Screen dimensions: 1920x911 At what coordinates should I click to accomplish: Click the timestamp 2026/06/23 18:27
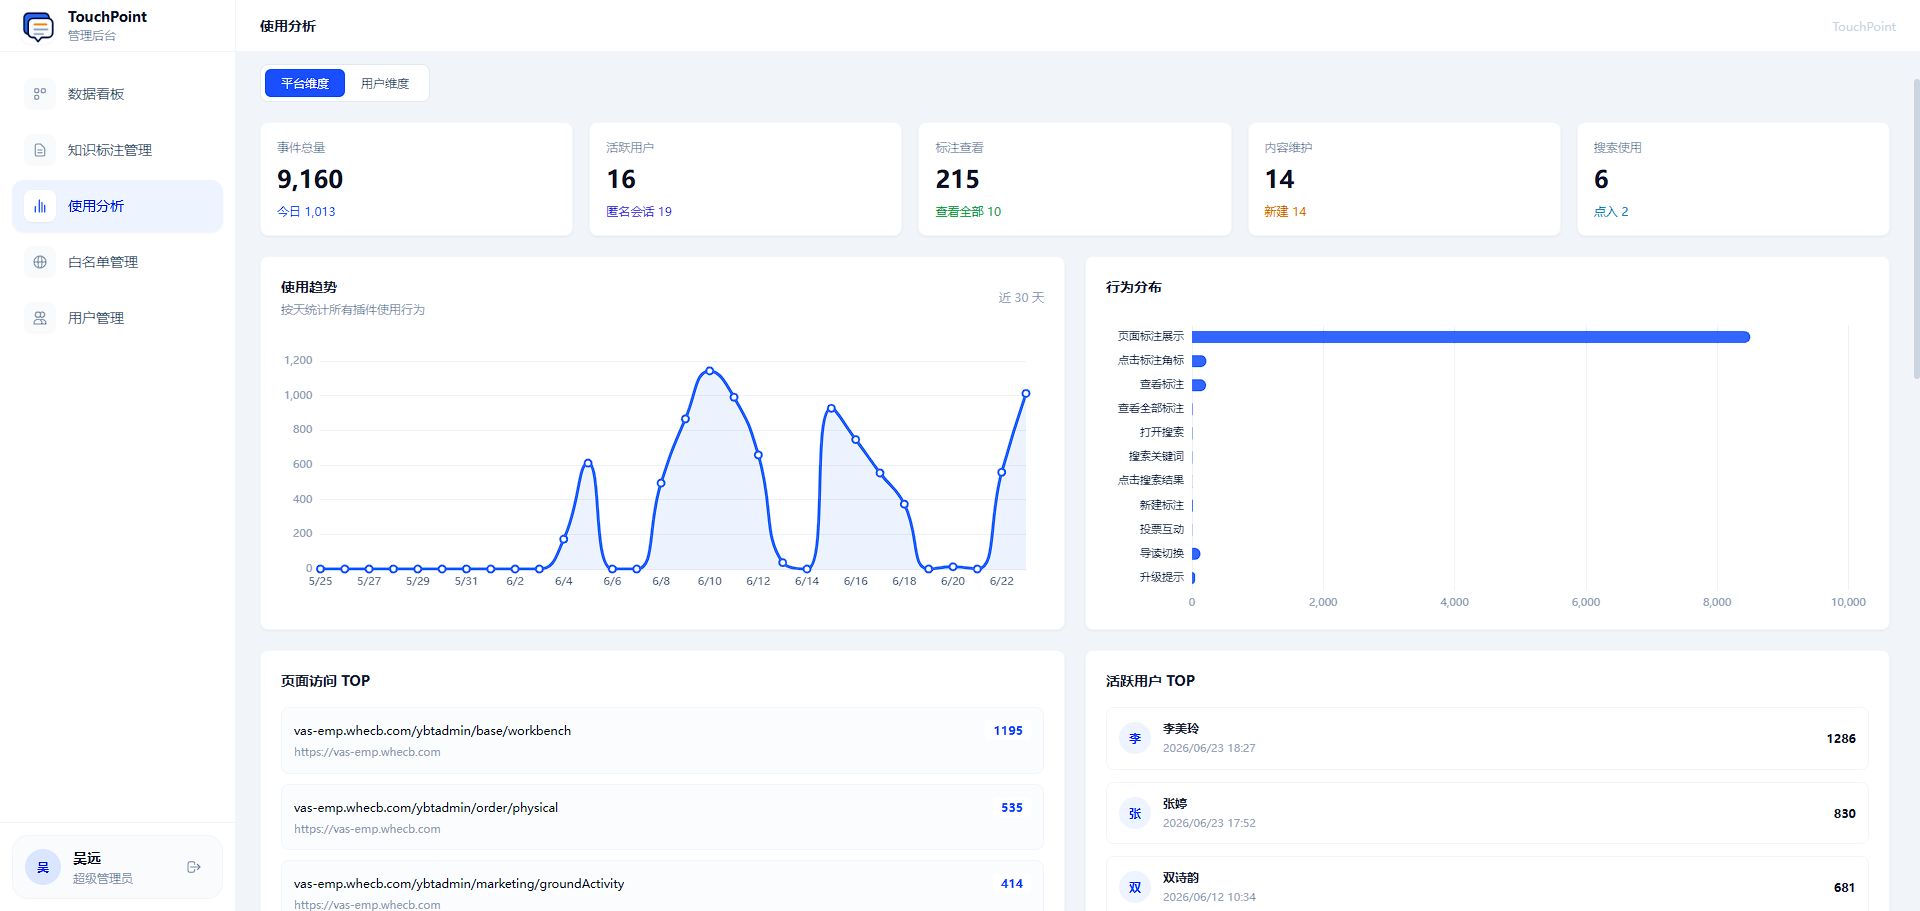tap(1209, 749)
